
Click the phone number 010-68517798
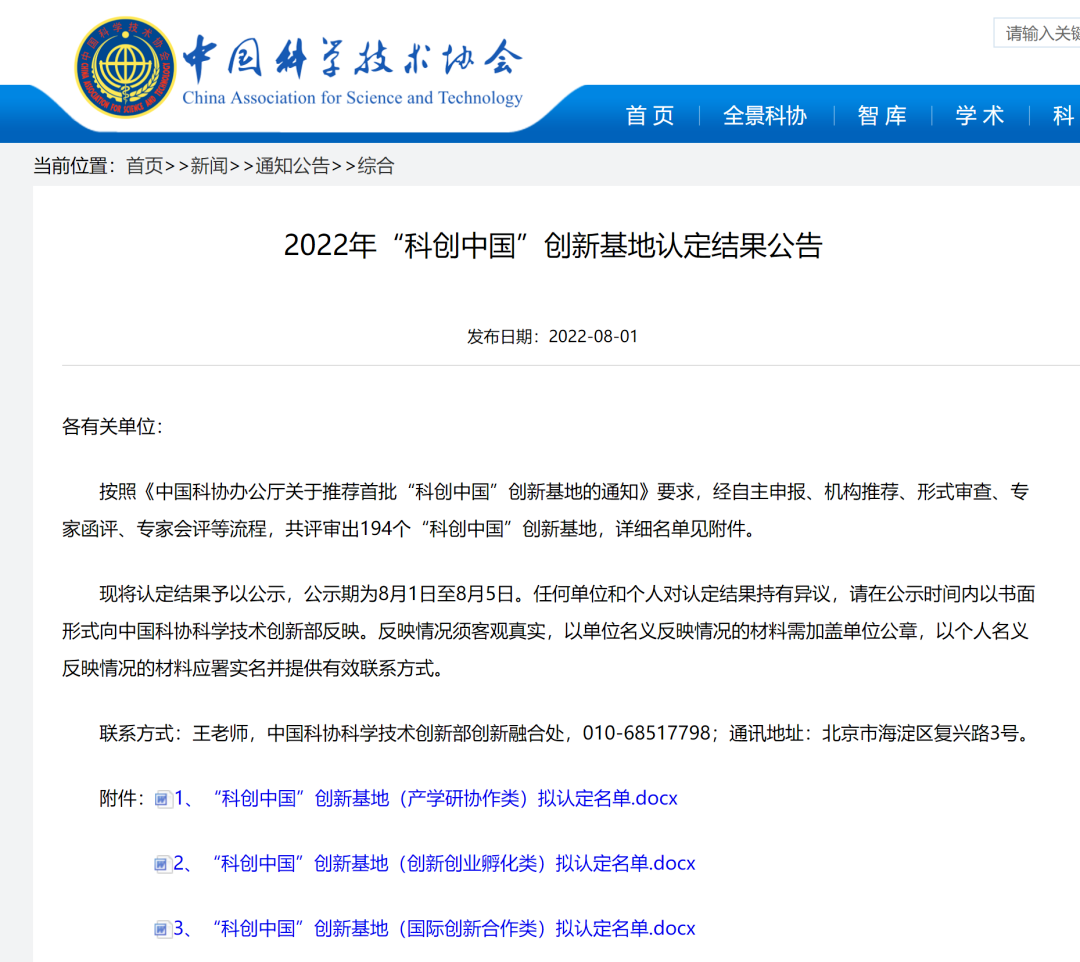tap(646, 733)
